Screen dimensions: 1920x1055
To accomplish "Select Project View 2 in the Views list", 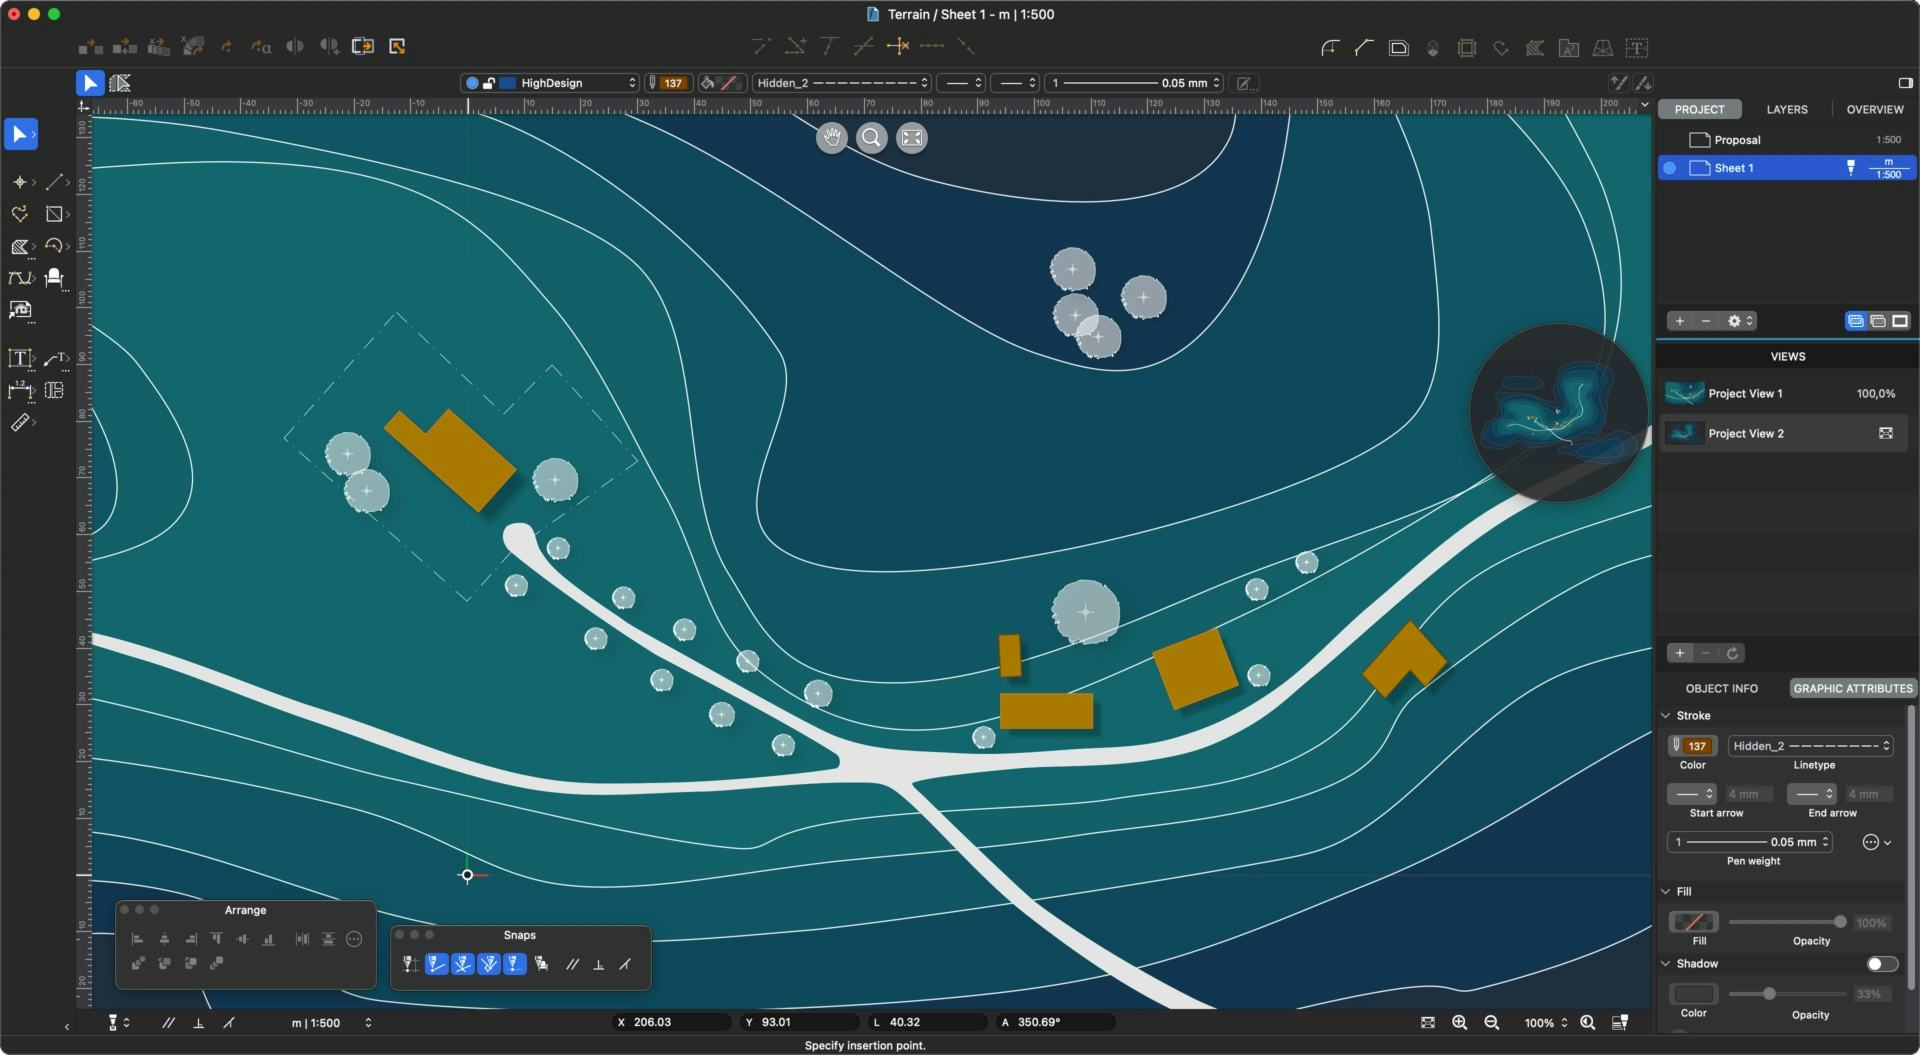I will pyautogui.click(x=1746, y=433).
